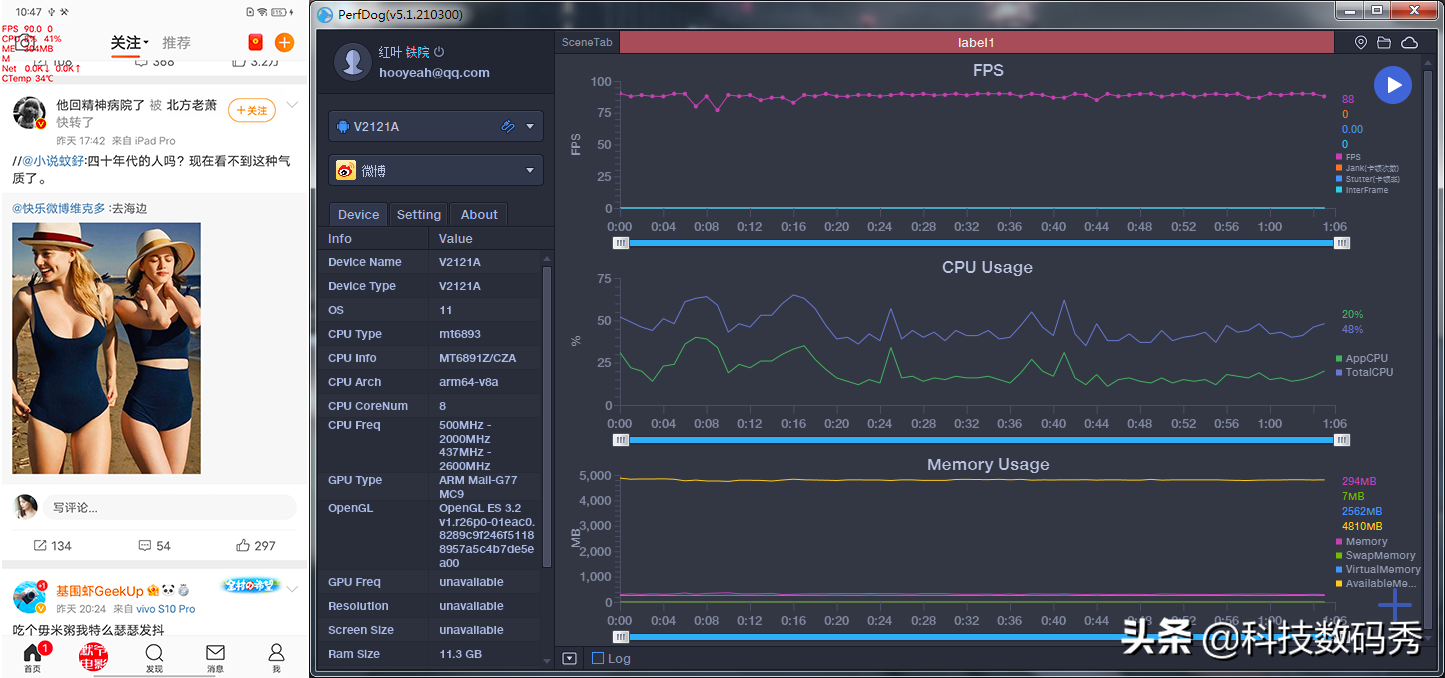This screenshot has width=1445, height=678.
Task: Toggle SwapMemory legend series visibility
Action: 1375,555
